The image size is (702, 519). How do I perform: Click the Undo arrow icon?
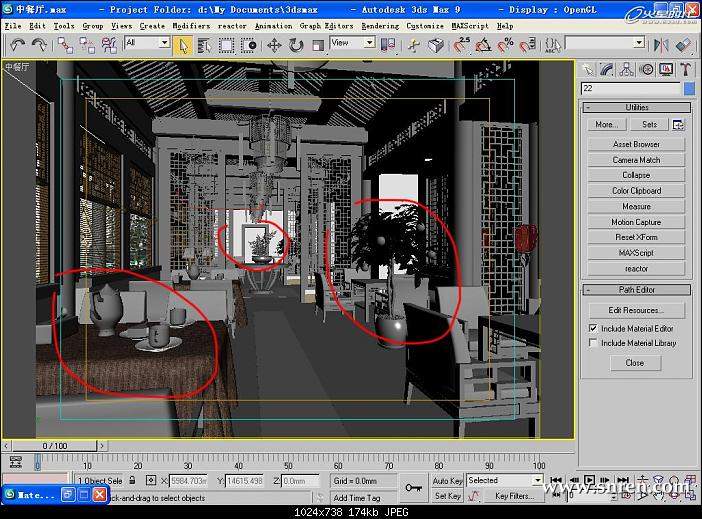point(16,45)
